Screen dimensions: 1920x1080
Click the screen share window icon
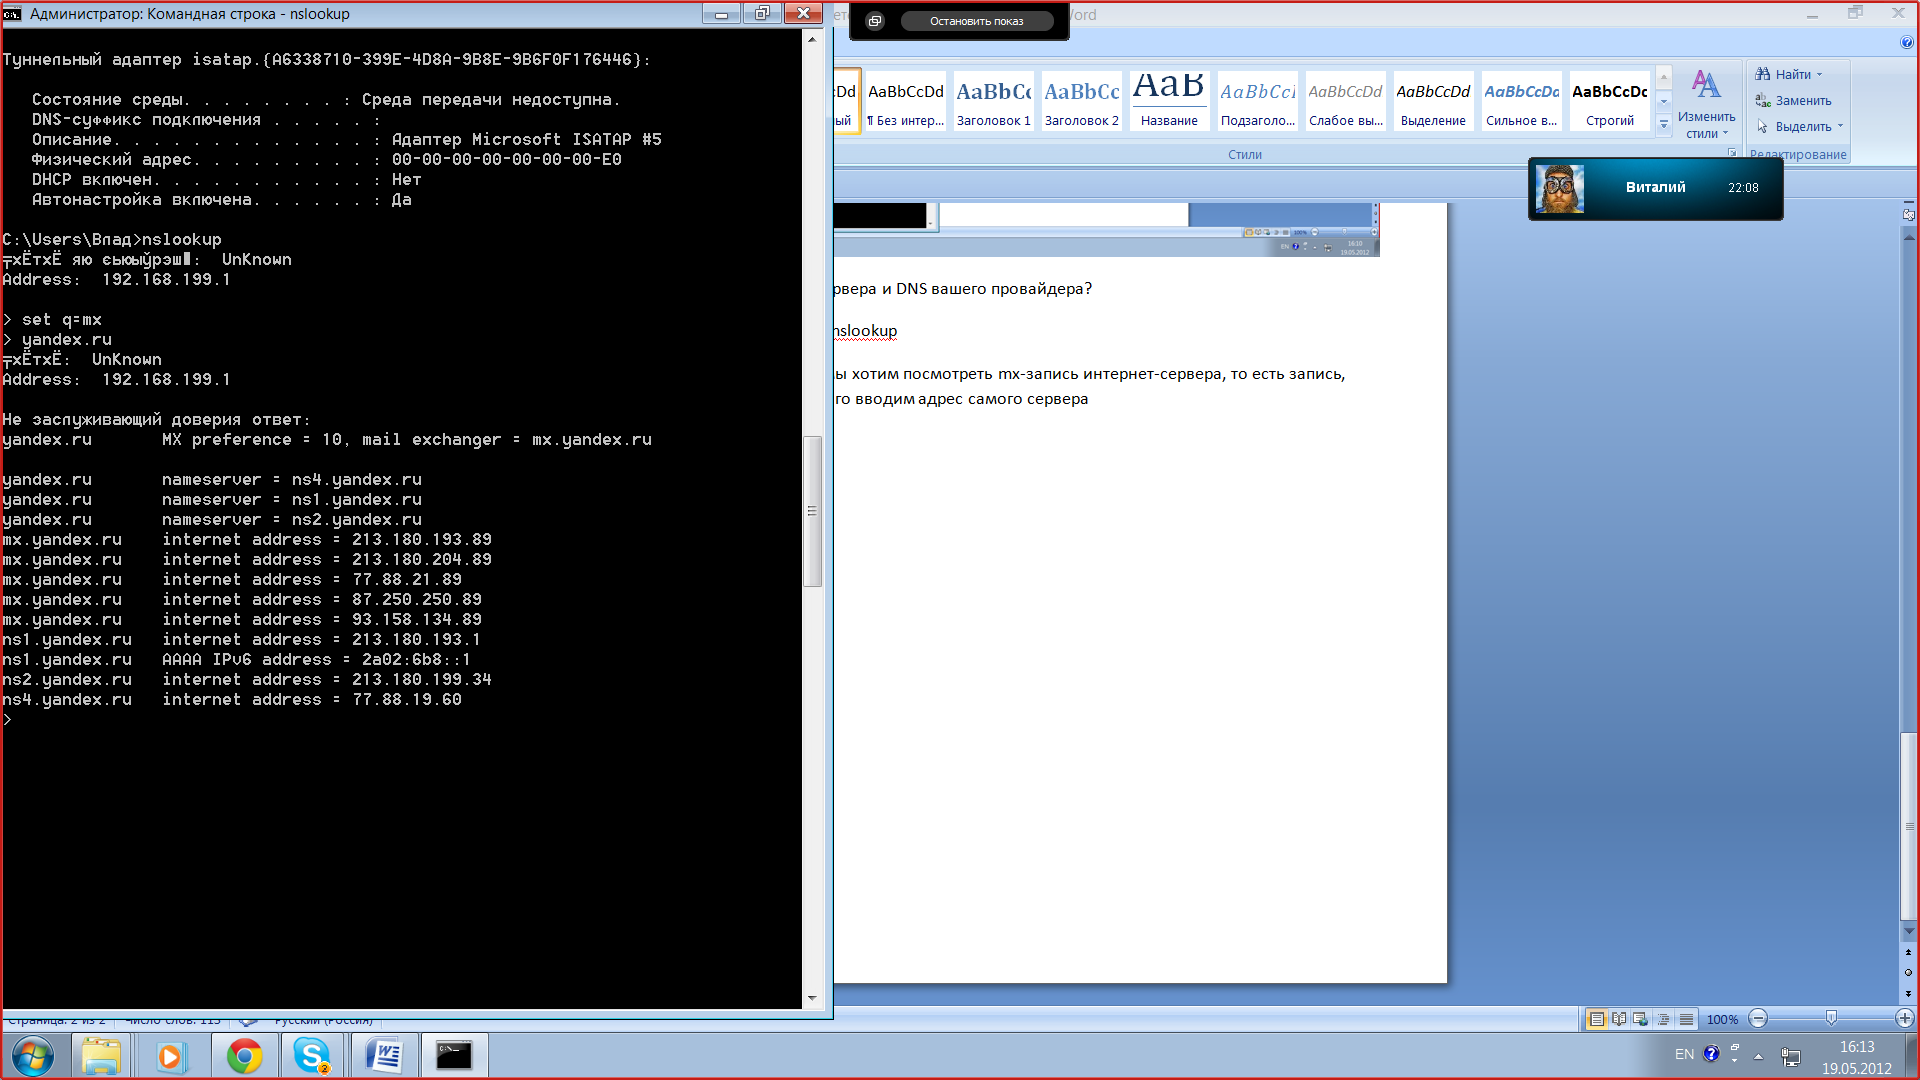click(875, 21)
